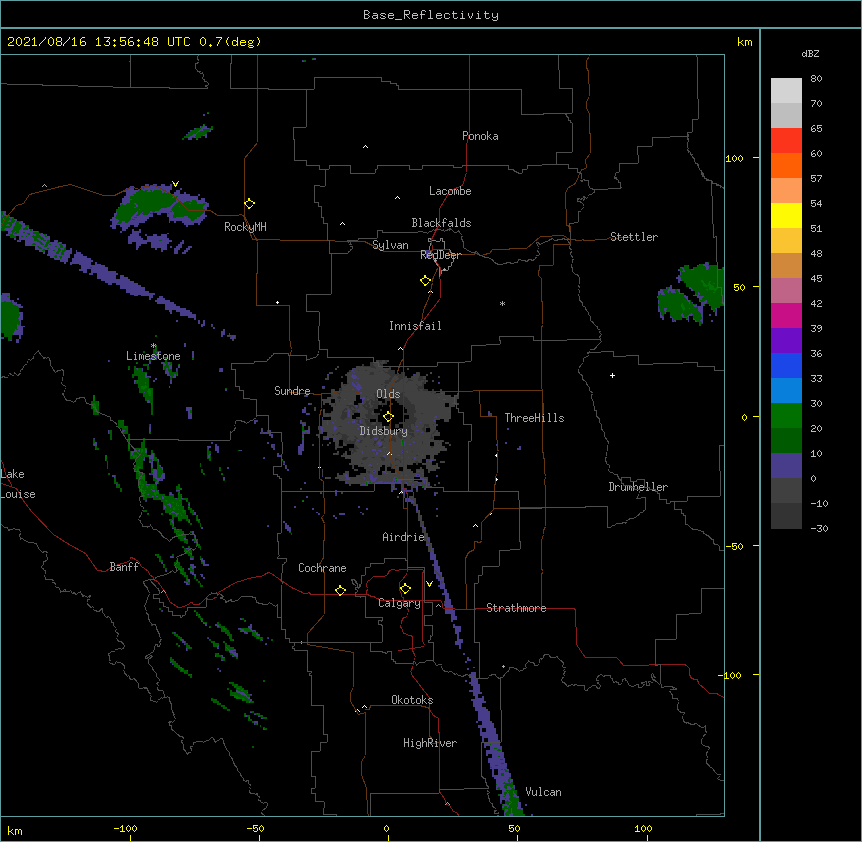Click the Calgary label
This screenshot has width=862, height=842.
(399, 603)
